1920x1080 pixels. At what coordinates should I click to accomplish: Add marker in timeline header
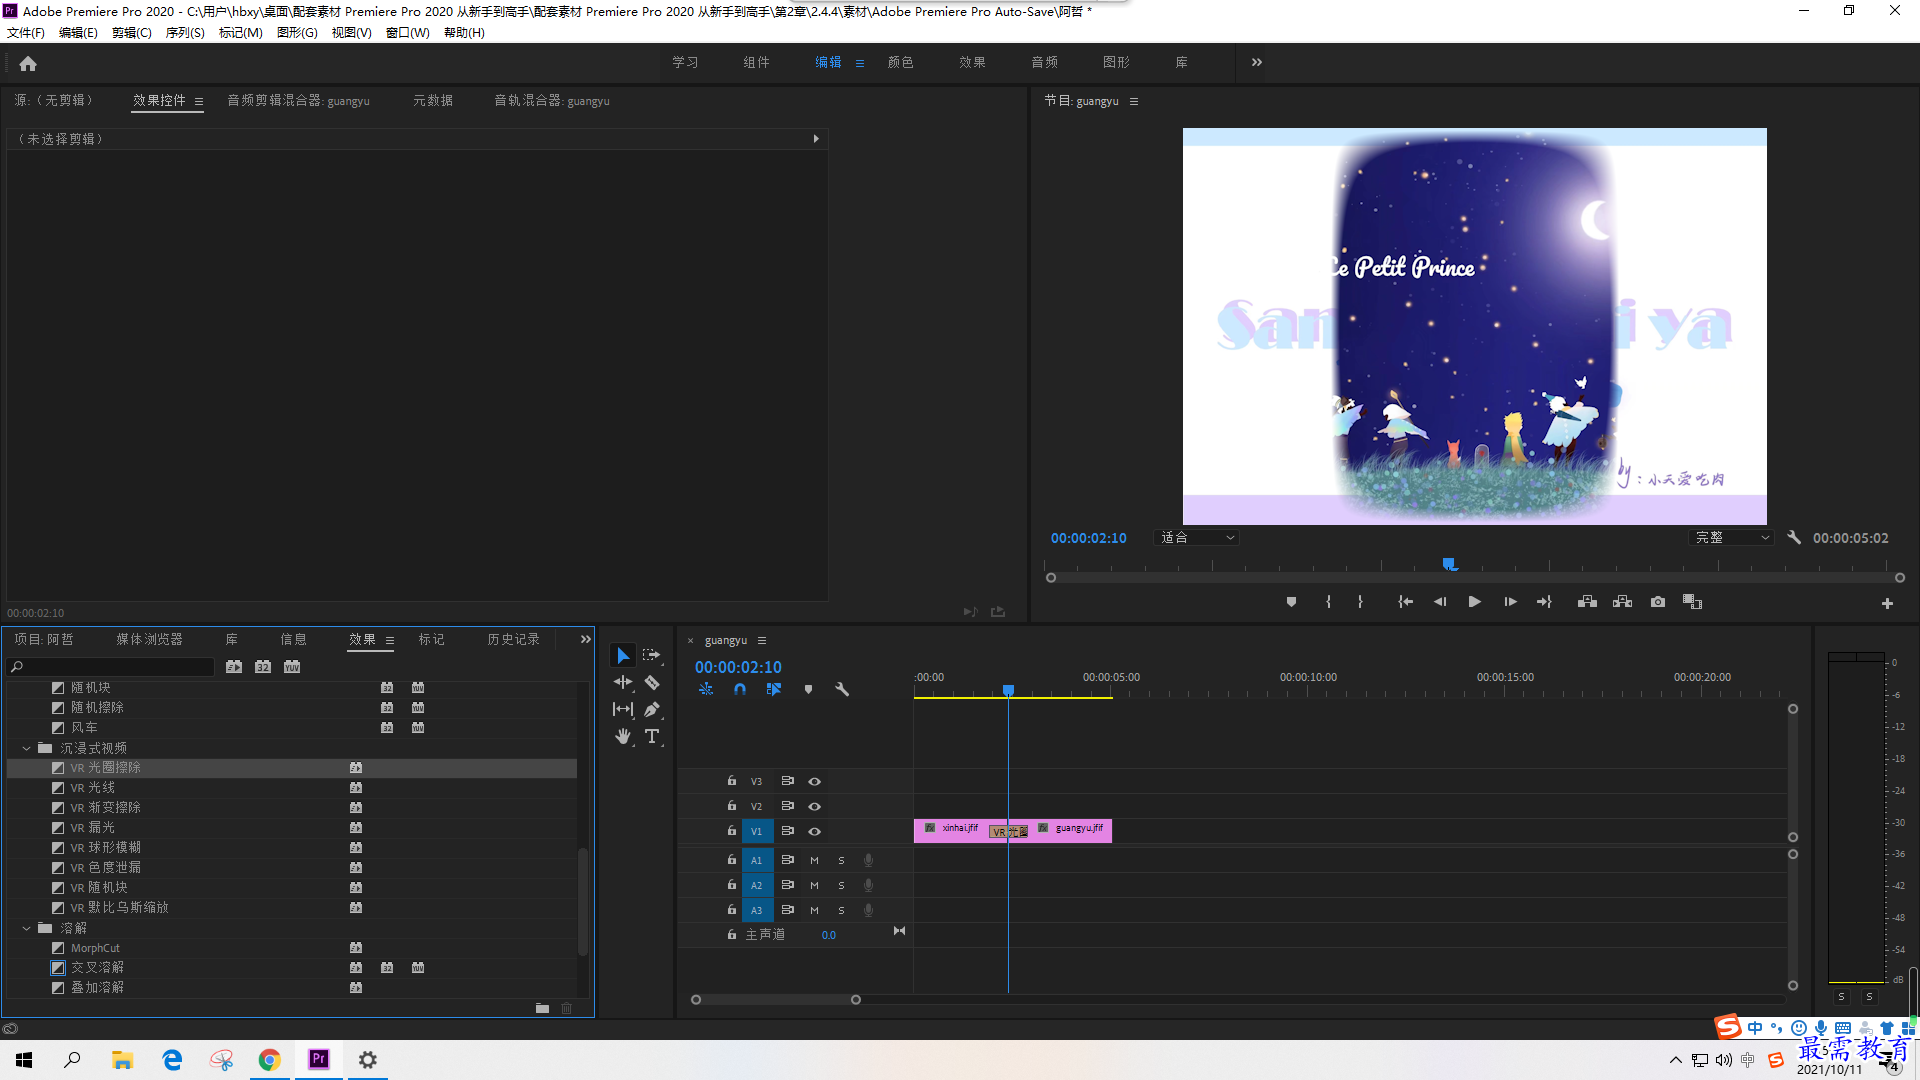[808, 689]
